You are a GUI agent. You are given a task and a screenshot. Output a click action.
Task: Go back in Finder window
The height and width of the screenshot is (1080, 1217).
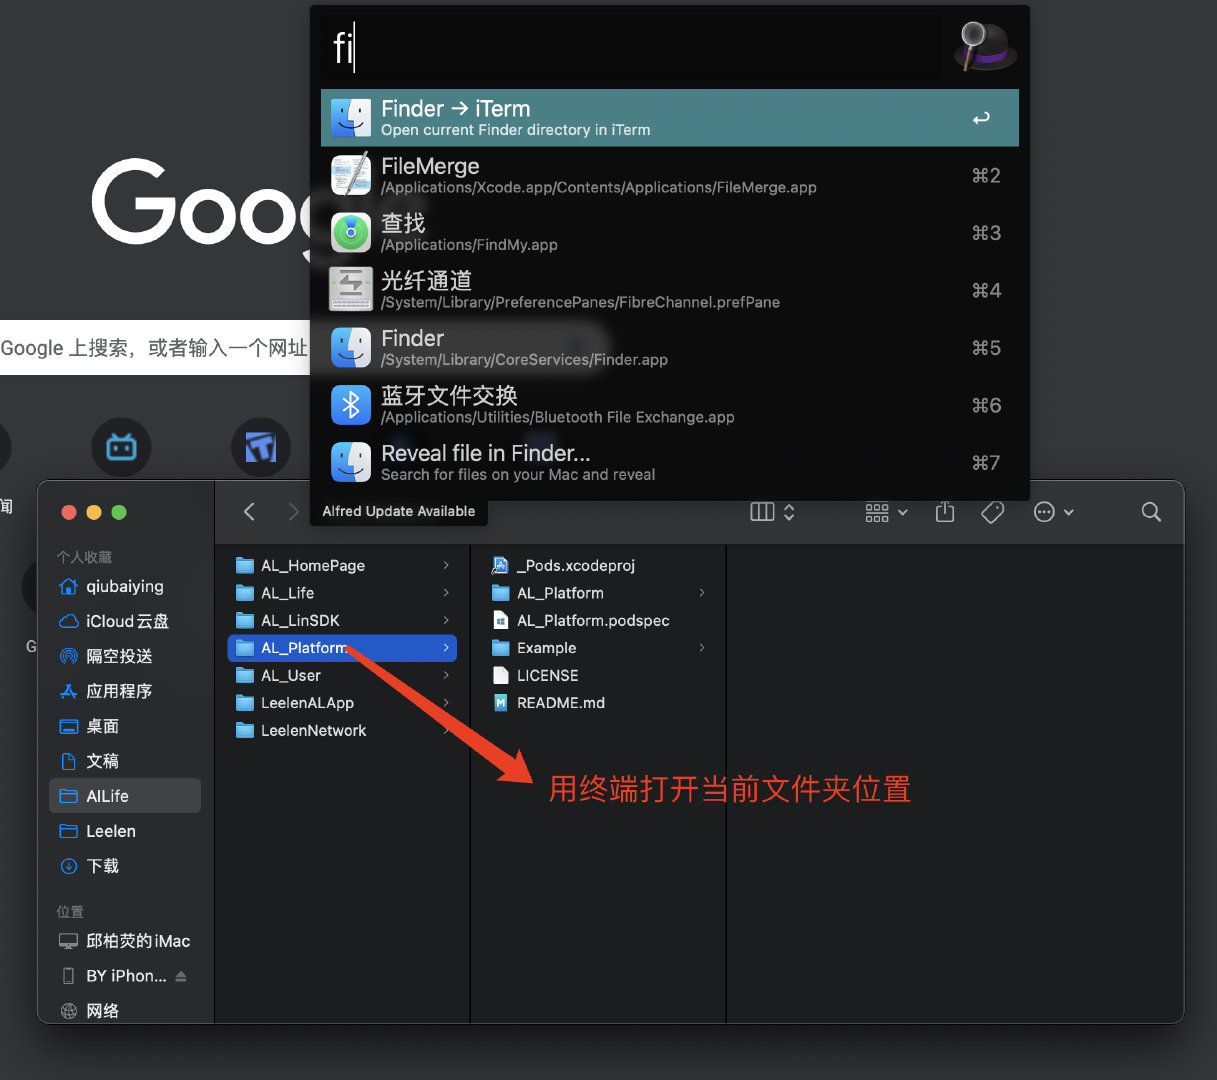point(250,512)
